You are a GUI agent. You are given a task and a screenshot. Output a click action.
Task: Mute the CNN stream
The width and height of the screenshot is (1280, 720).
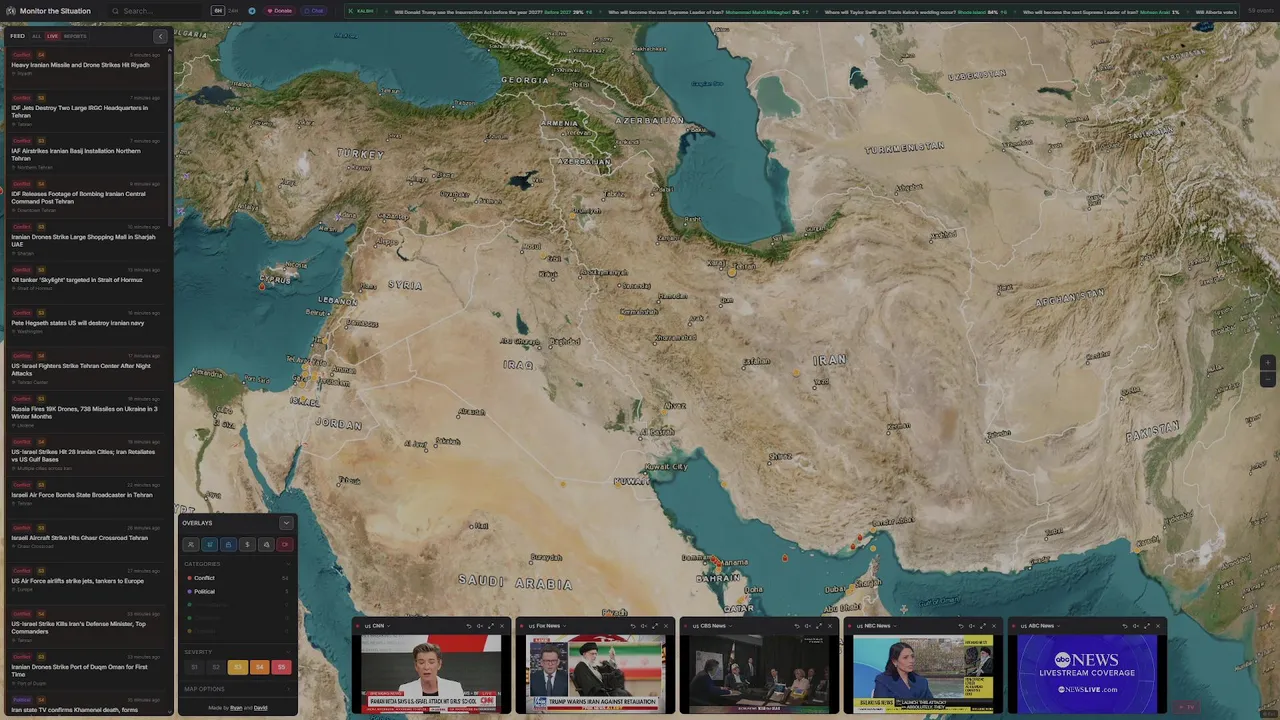480,626
